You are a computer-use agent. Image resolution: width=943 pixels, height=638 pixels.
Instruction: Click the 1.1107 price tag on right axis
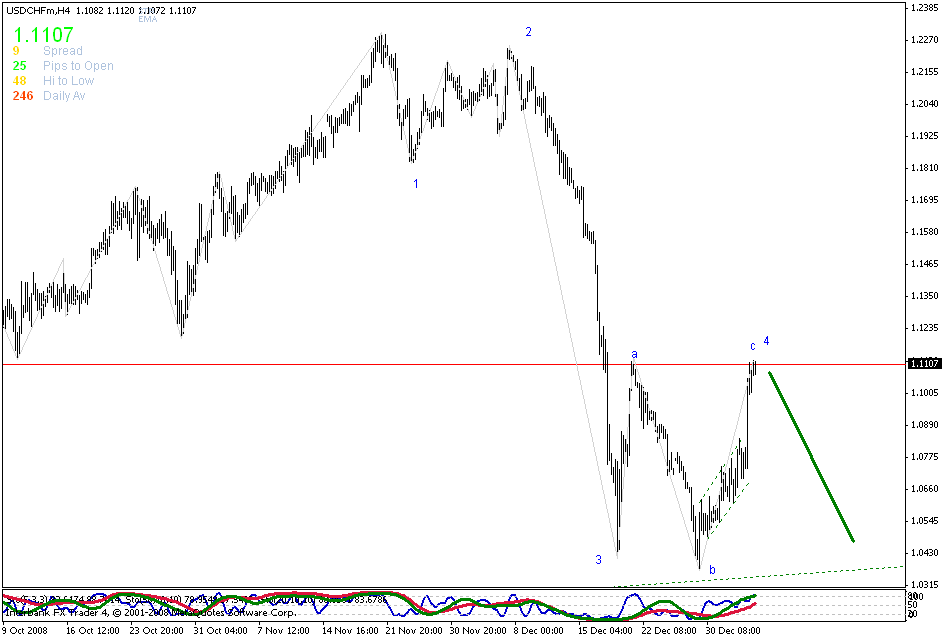click(925, 364)
